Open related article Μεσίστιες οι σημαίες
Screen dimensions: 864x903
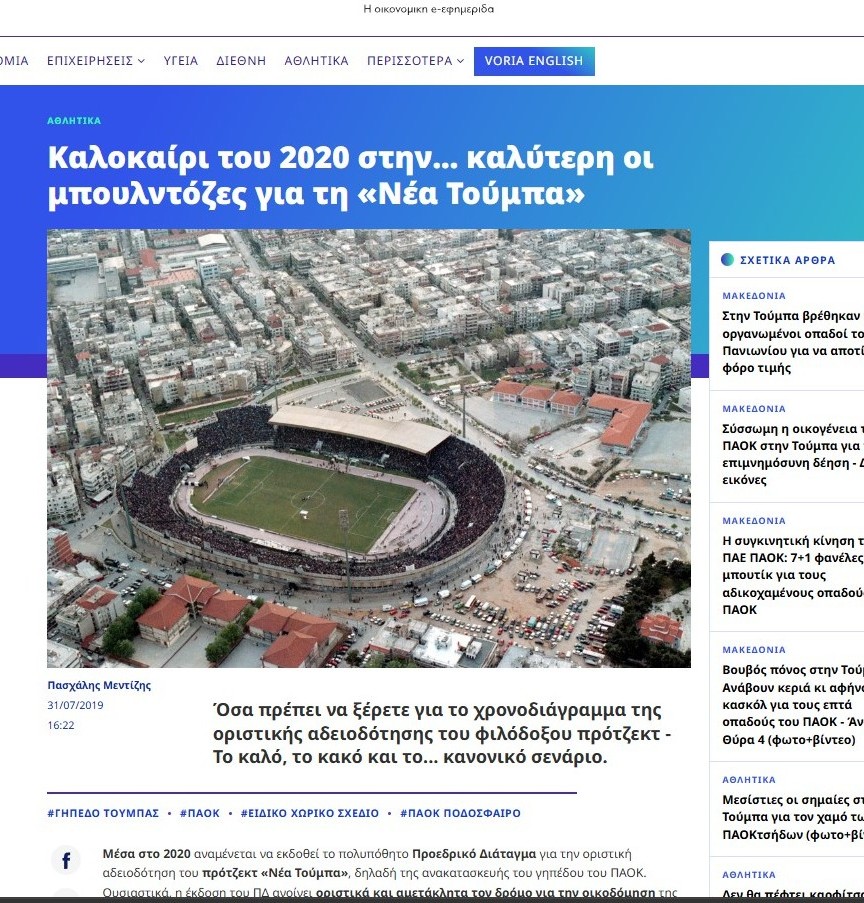coord(793,817)
